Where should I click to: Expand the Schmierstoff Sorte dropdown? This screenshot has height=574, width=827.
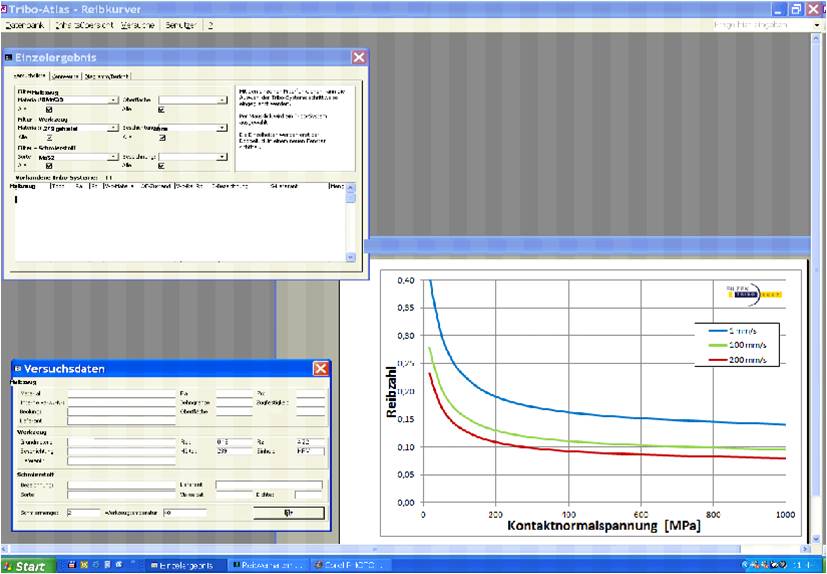tap(114, 157)
